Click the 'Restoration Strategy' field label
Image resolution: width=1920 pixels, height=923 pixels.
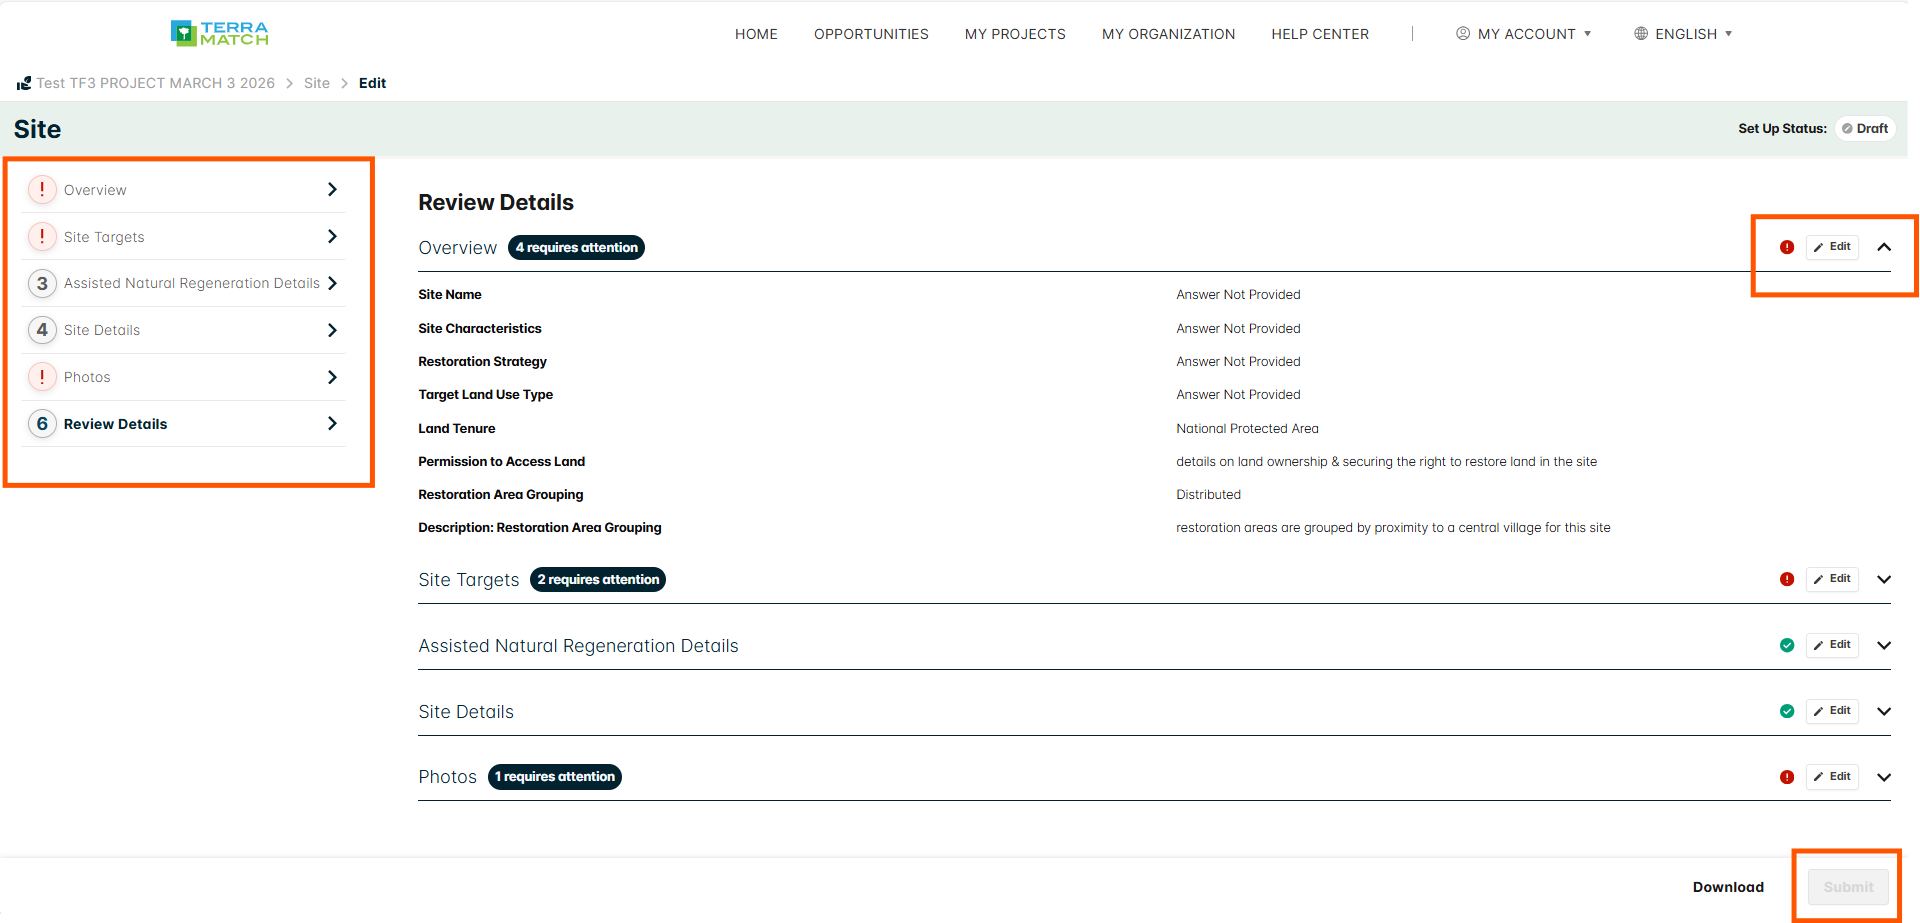482,361
